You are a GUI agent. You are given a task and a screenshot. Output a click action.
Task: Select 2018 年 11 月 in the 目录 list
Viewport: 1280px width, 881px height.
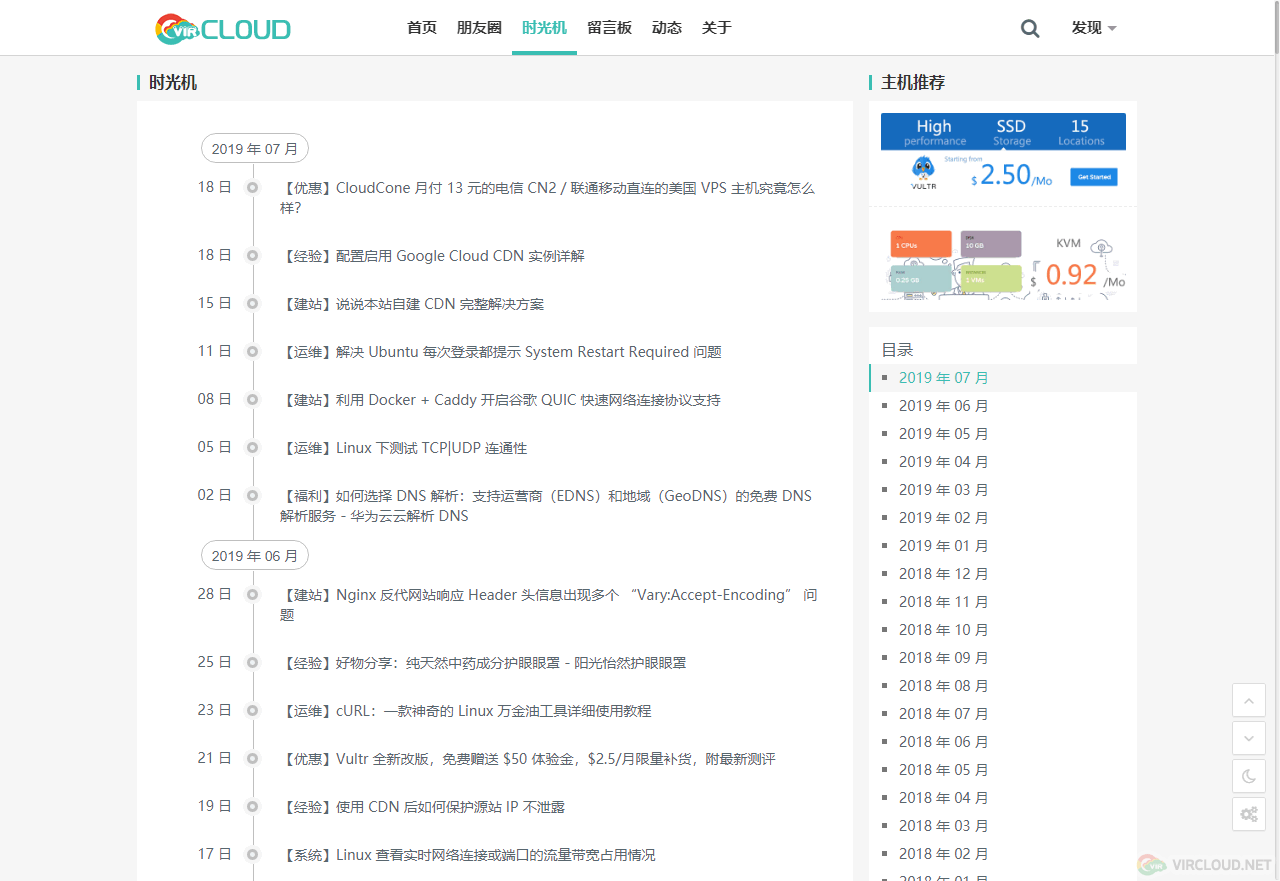point(943,602)
